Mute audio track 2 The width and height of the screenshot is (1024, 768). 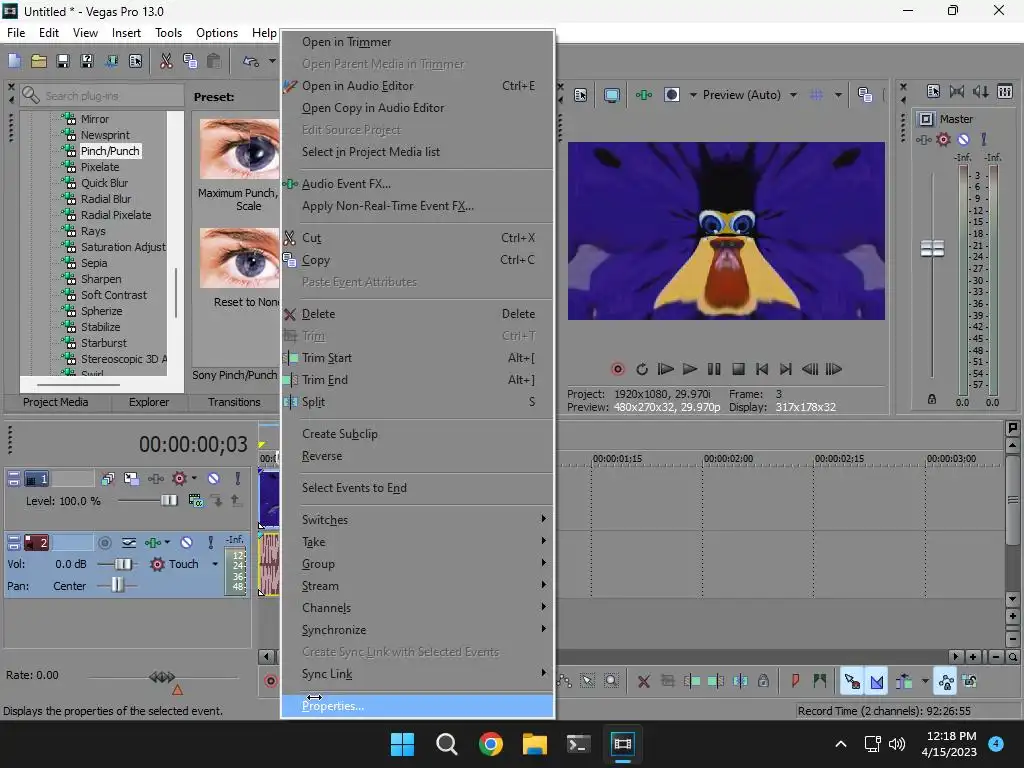click(x=186, y=543)
